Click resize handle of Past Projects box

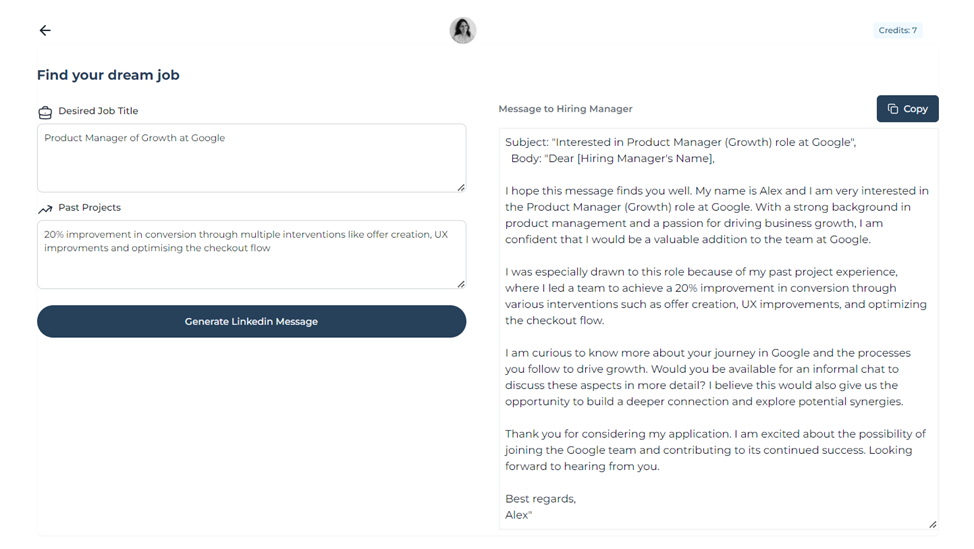tap(461, 284)
